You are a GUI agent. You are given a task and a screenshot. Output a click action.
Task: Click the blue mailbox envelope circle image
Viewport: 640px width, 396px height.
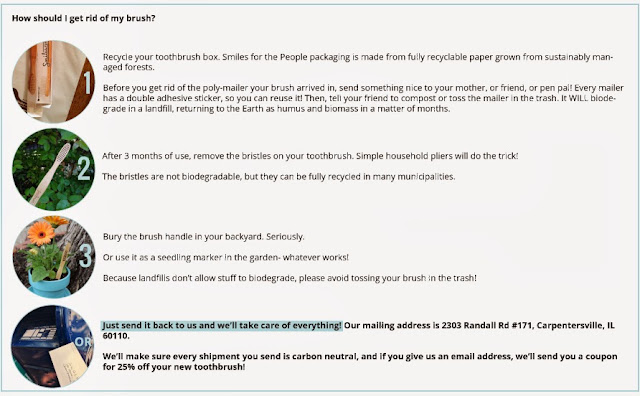53,346
